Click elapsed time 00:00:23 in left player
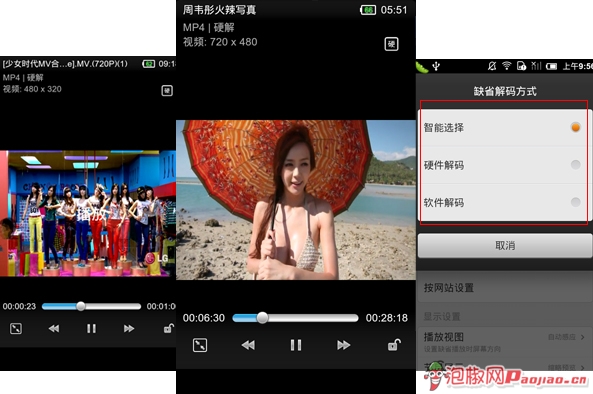593x394 pixels. click(19, 306)
